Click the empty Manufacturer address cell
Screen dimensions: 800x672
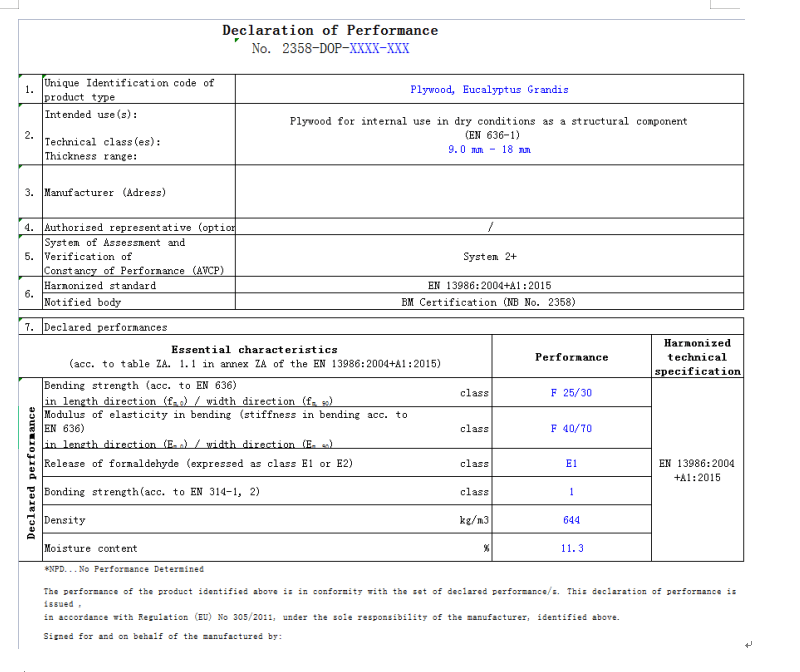(489, 192)
